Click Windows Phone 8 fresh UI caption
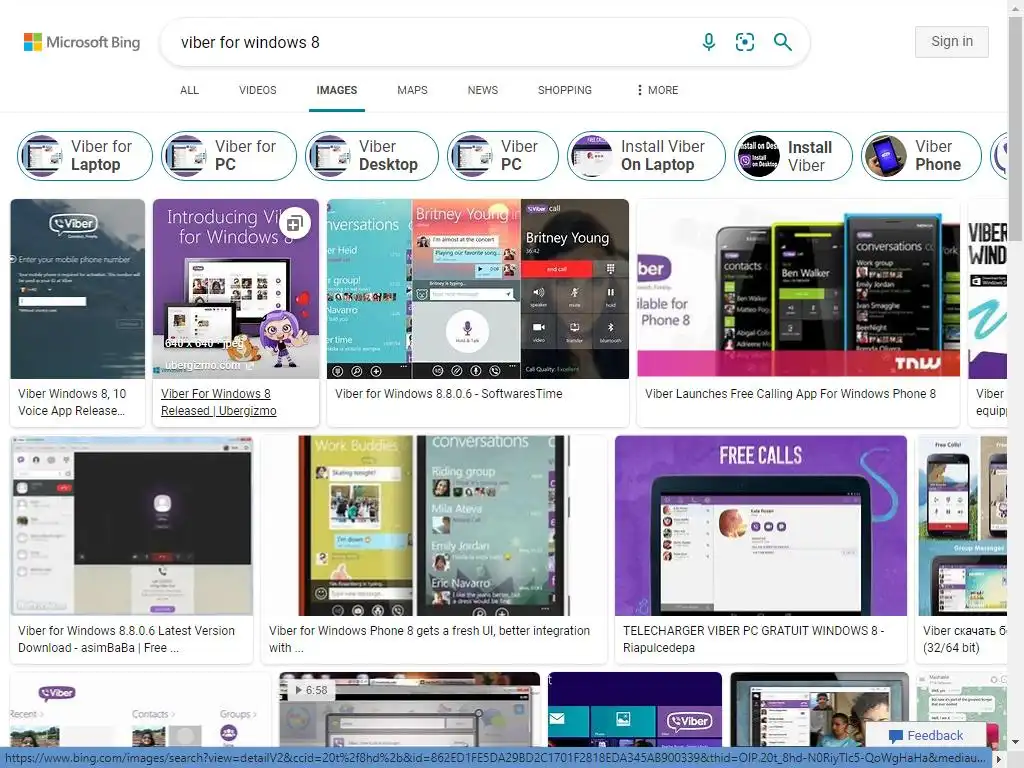 [x=429, y=639]
